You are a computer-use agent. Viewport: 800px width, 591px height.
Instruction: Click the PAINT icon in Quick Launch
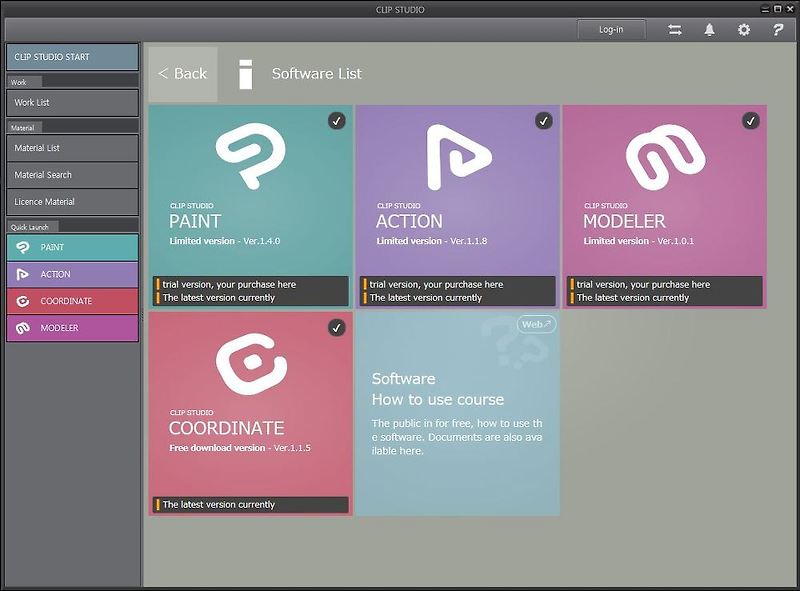click(22, 247)
